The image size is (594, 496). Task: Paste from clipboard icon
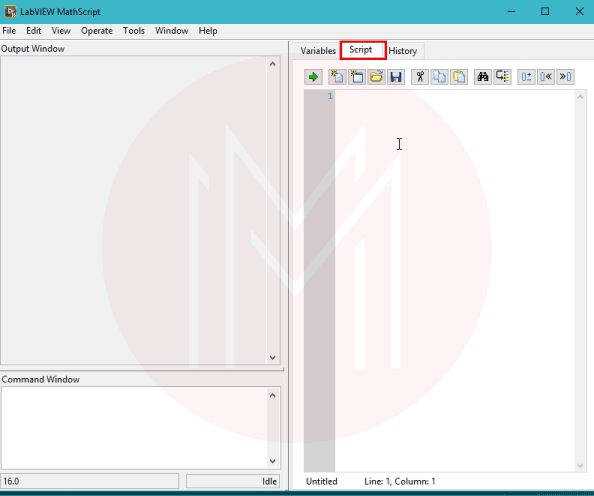pos(459,77)
